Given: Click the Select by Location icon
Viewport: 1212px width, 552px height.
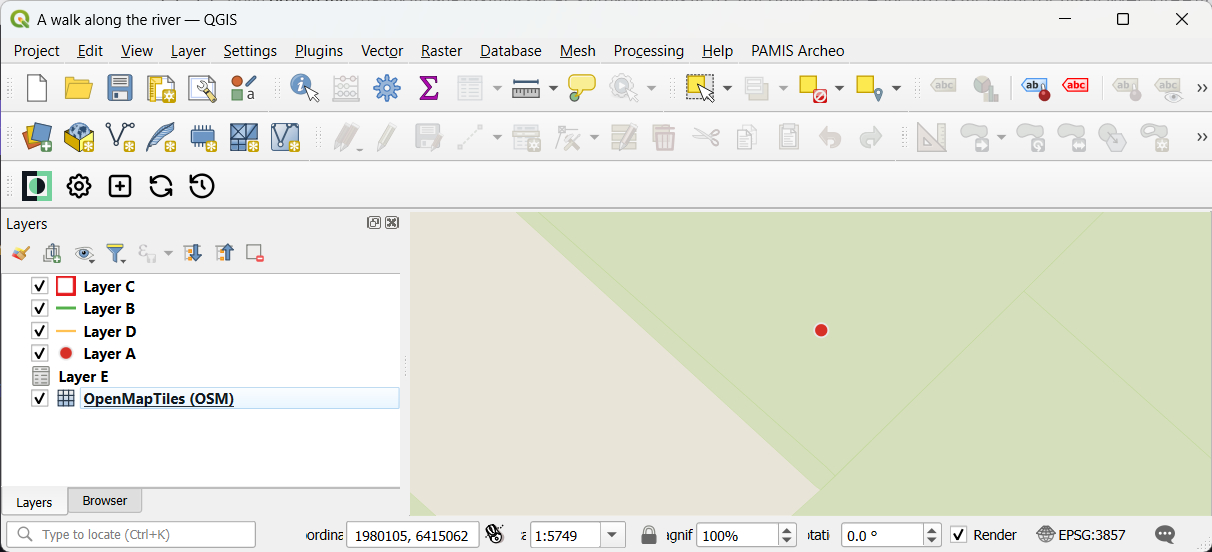Looking at the screenshot, I should 870,88.
